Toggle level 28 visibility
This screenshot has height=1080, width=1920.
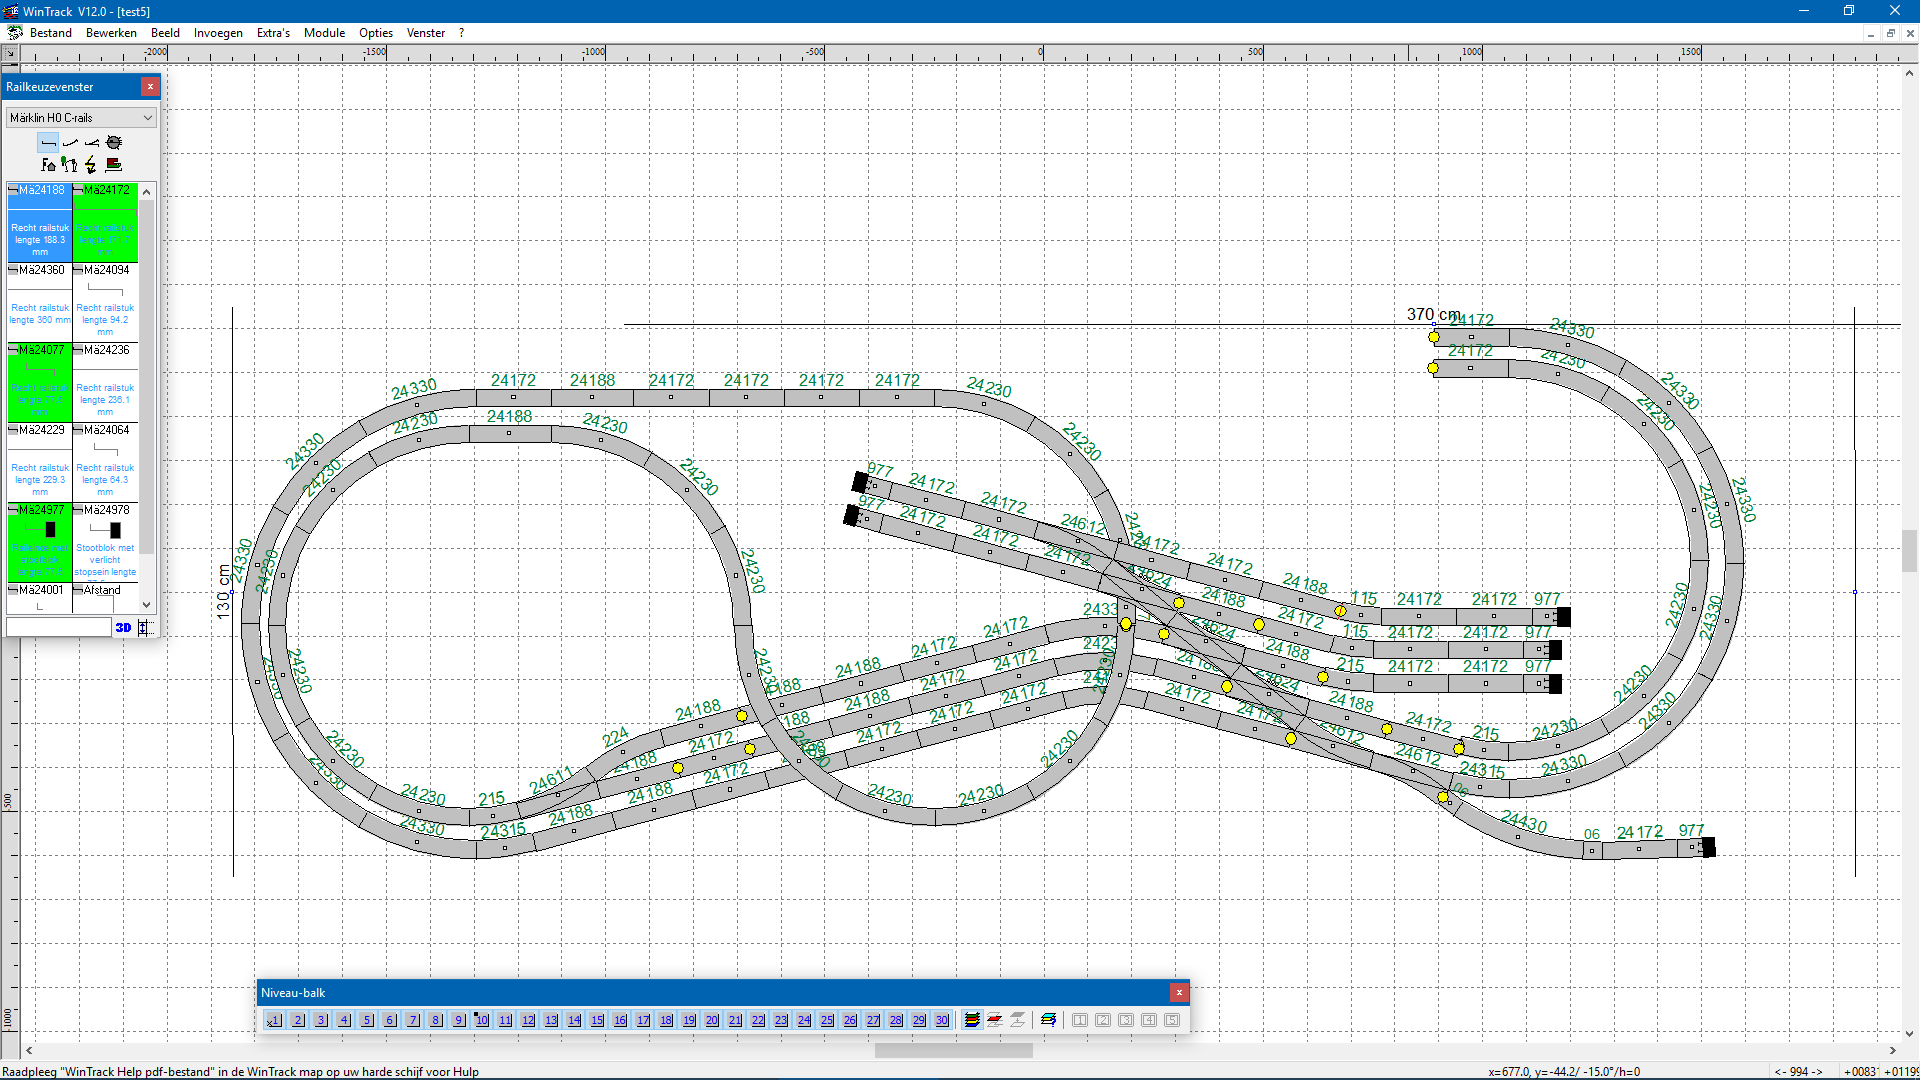click(896, 1020)
